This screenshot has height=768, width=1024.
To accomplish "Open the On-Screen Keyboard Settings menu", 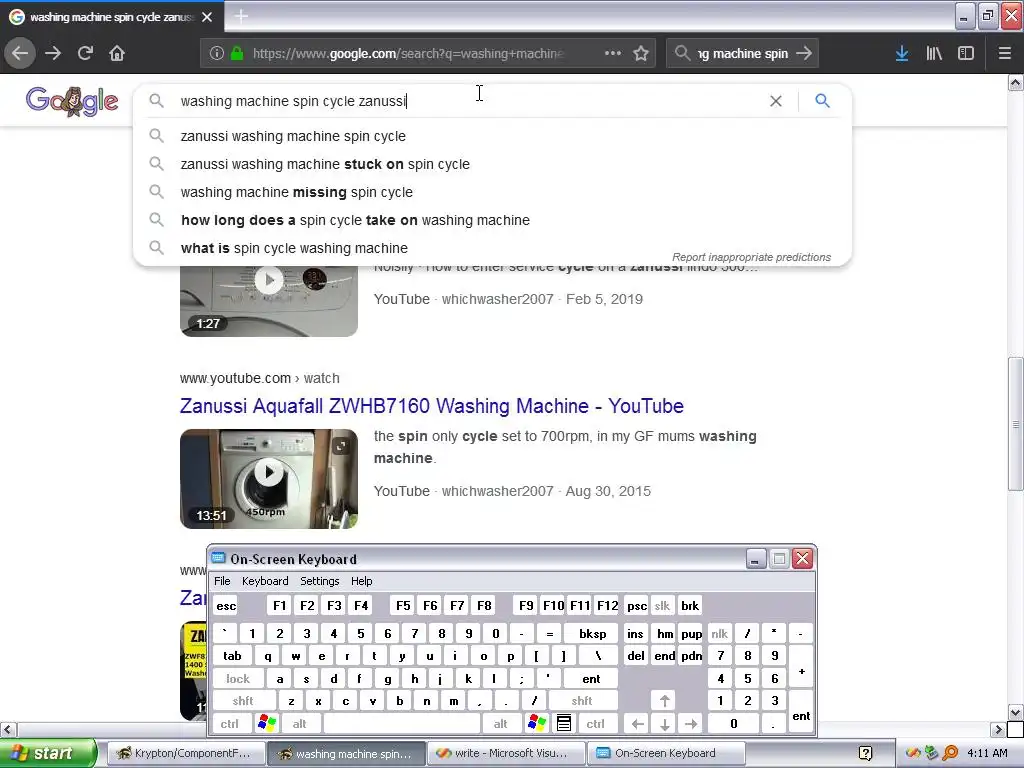I will (319, 581).
